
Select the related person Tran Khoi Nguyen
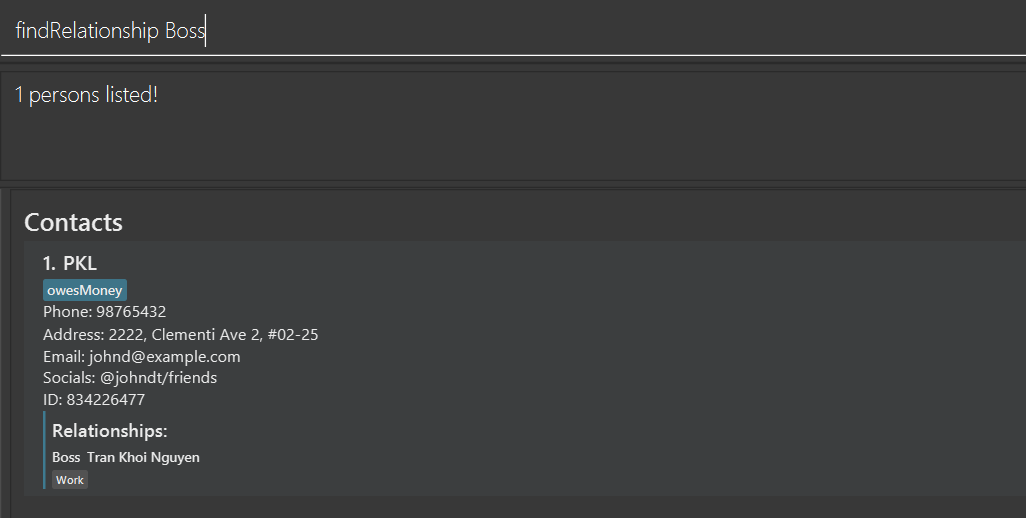[x=143, y=457]
